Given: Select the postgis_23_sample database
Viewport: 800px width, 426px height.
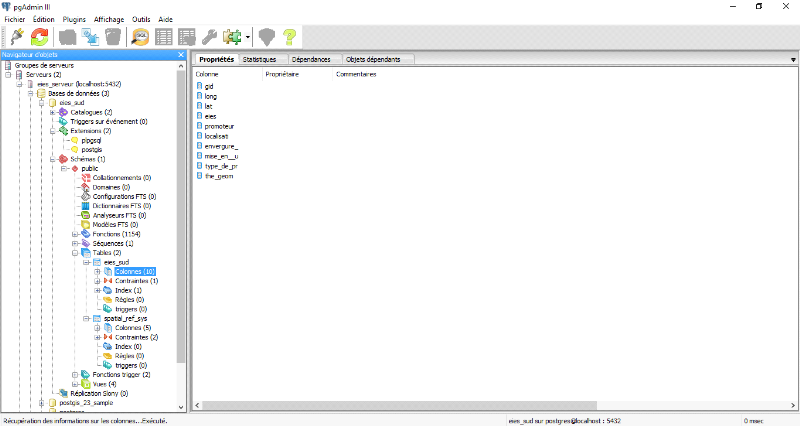Looking at the screenshot, I should pyautogui.click(x=86, y=403).
